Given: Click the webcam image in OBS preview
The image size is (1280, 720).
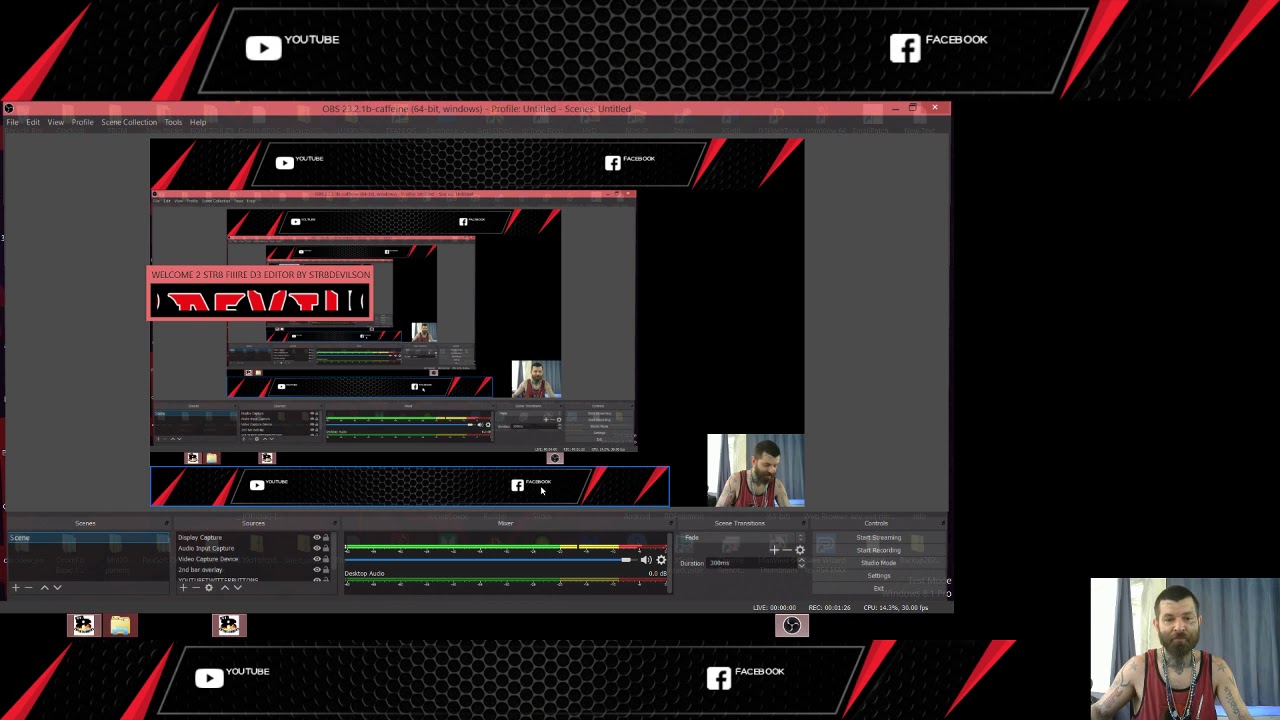Looking at the screenshot, I should click(x=755, y=470).
